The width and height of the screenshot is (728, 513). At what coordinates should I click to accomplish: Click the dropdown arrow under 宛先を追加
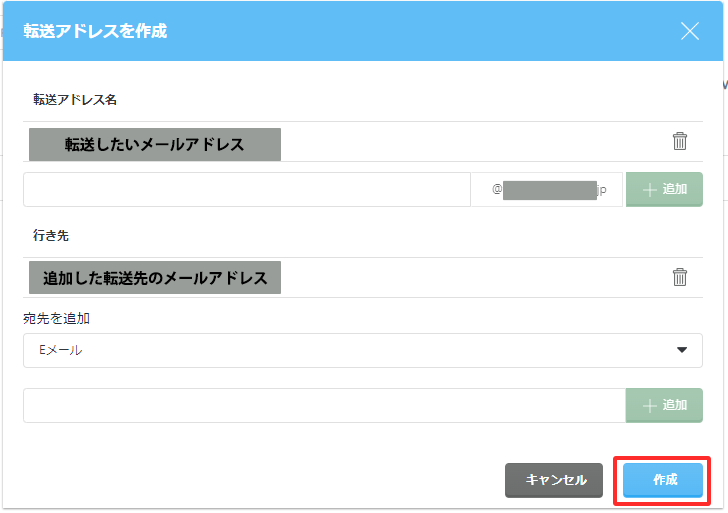(682, 350)
